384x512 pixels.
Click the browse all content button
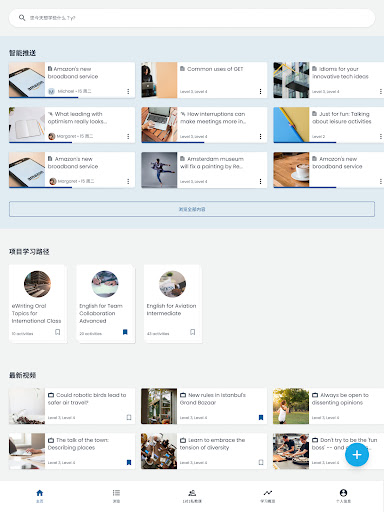[x=192, y=209]
